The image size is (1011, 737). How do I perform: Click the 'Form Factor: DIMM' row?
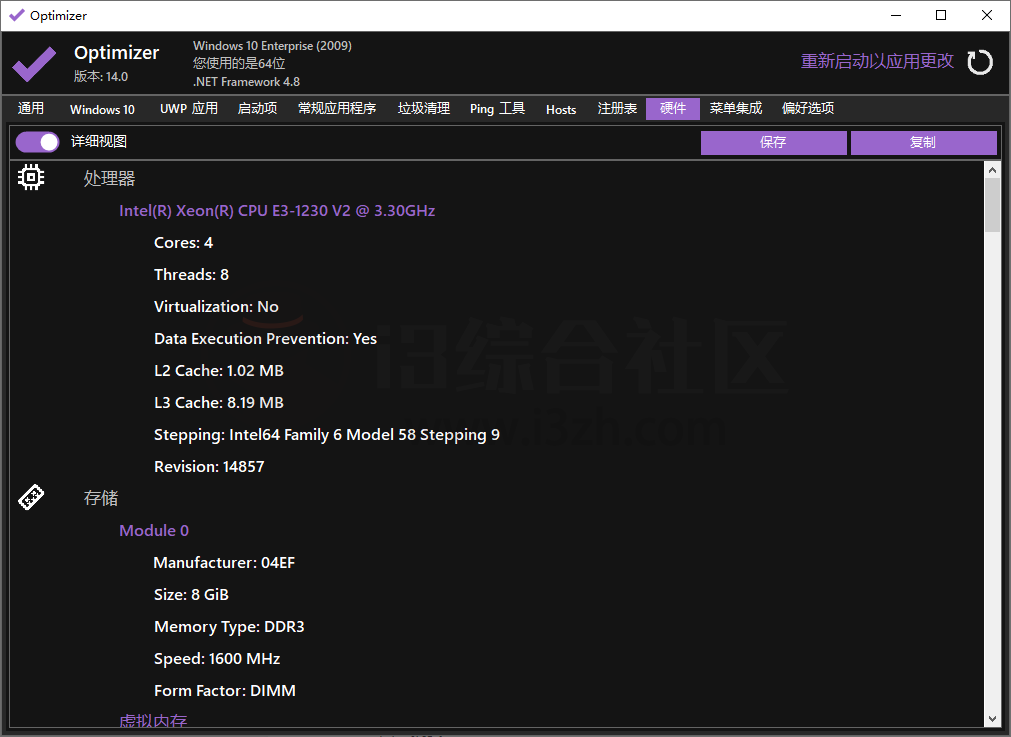[224, 691]
